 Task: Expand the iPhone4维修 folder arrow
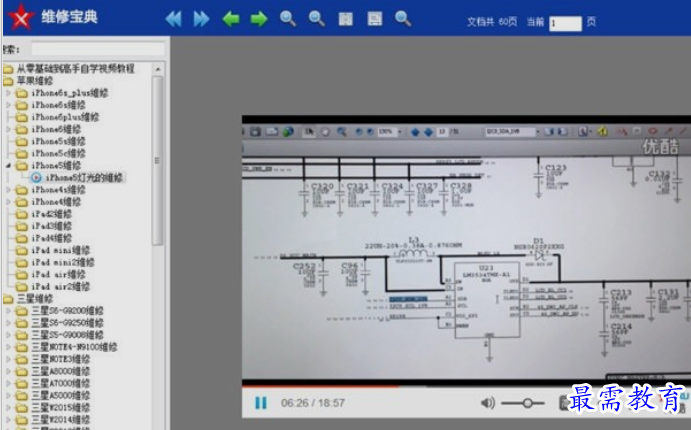click(8, 202)
